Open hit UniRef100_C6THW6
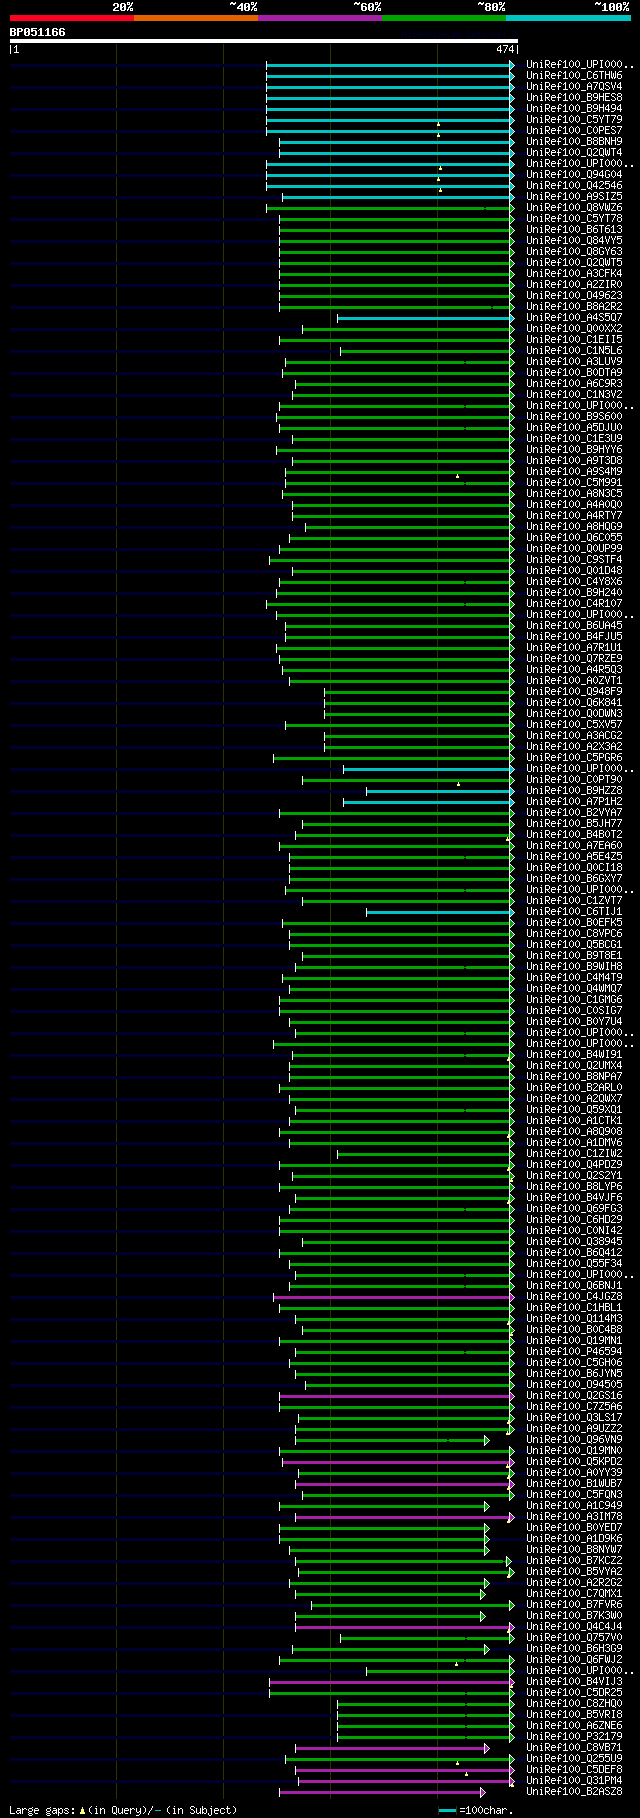This screenshot has height=1818, width=640. point(574,75)
